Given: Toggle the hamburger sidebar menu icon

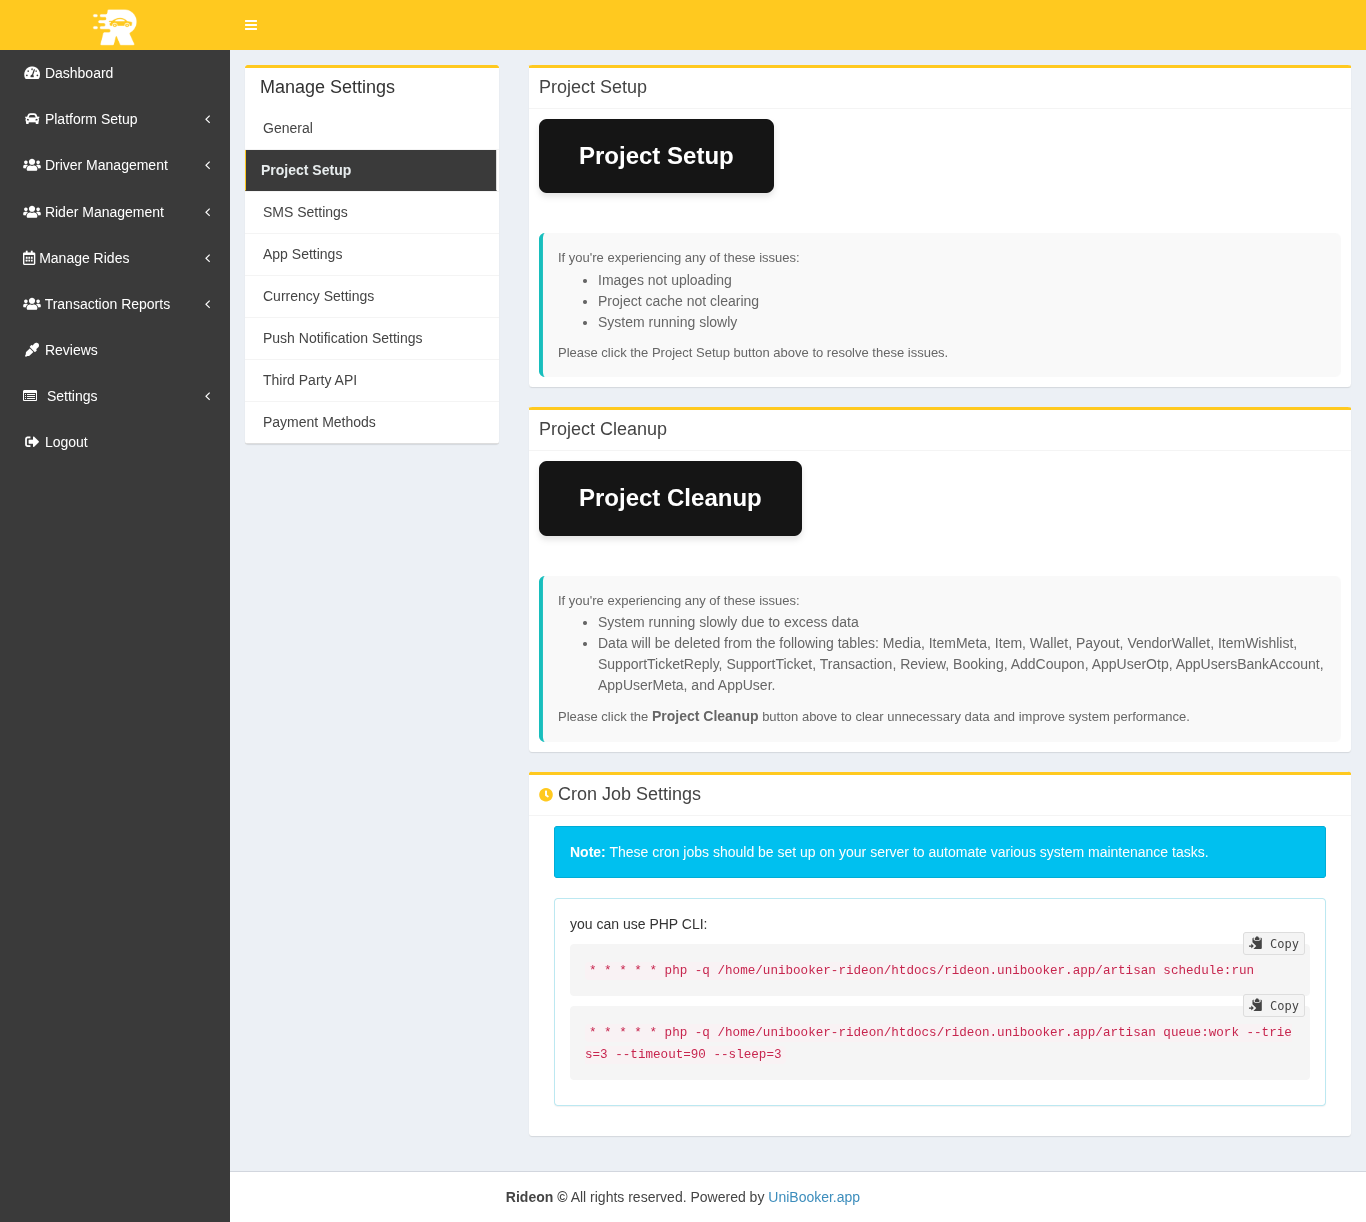Looking at the screenshot, I should click(x=251, y=25).
